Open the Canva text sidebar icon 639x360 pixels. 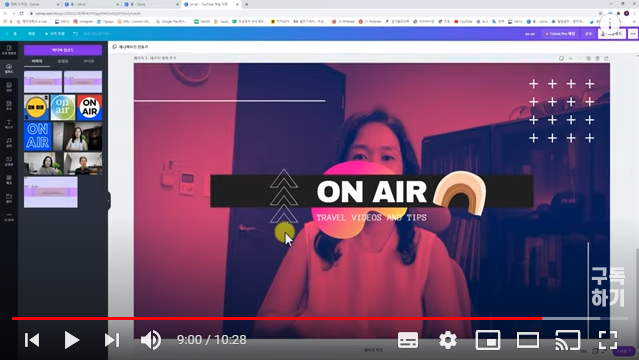(x=9, y=124)
